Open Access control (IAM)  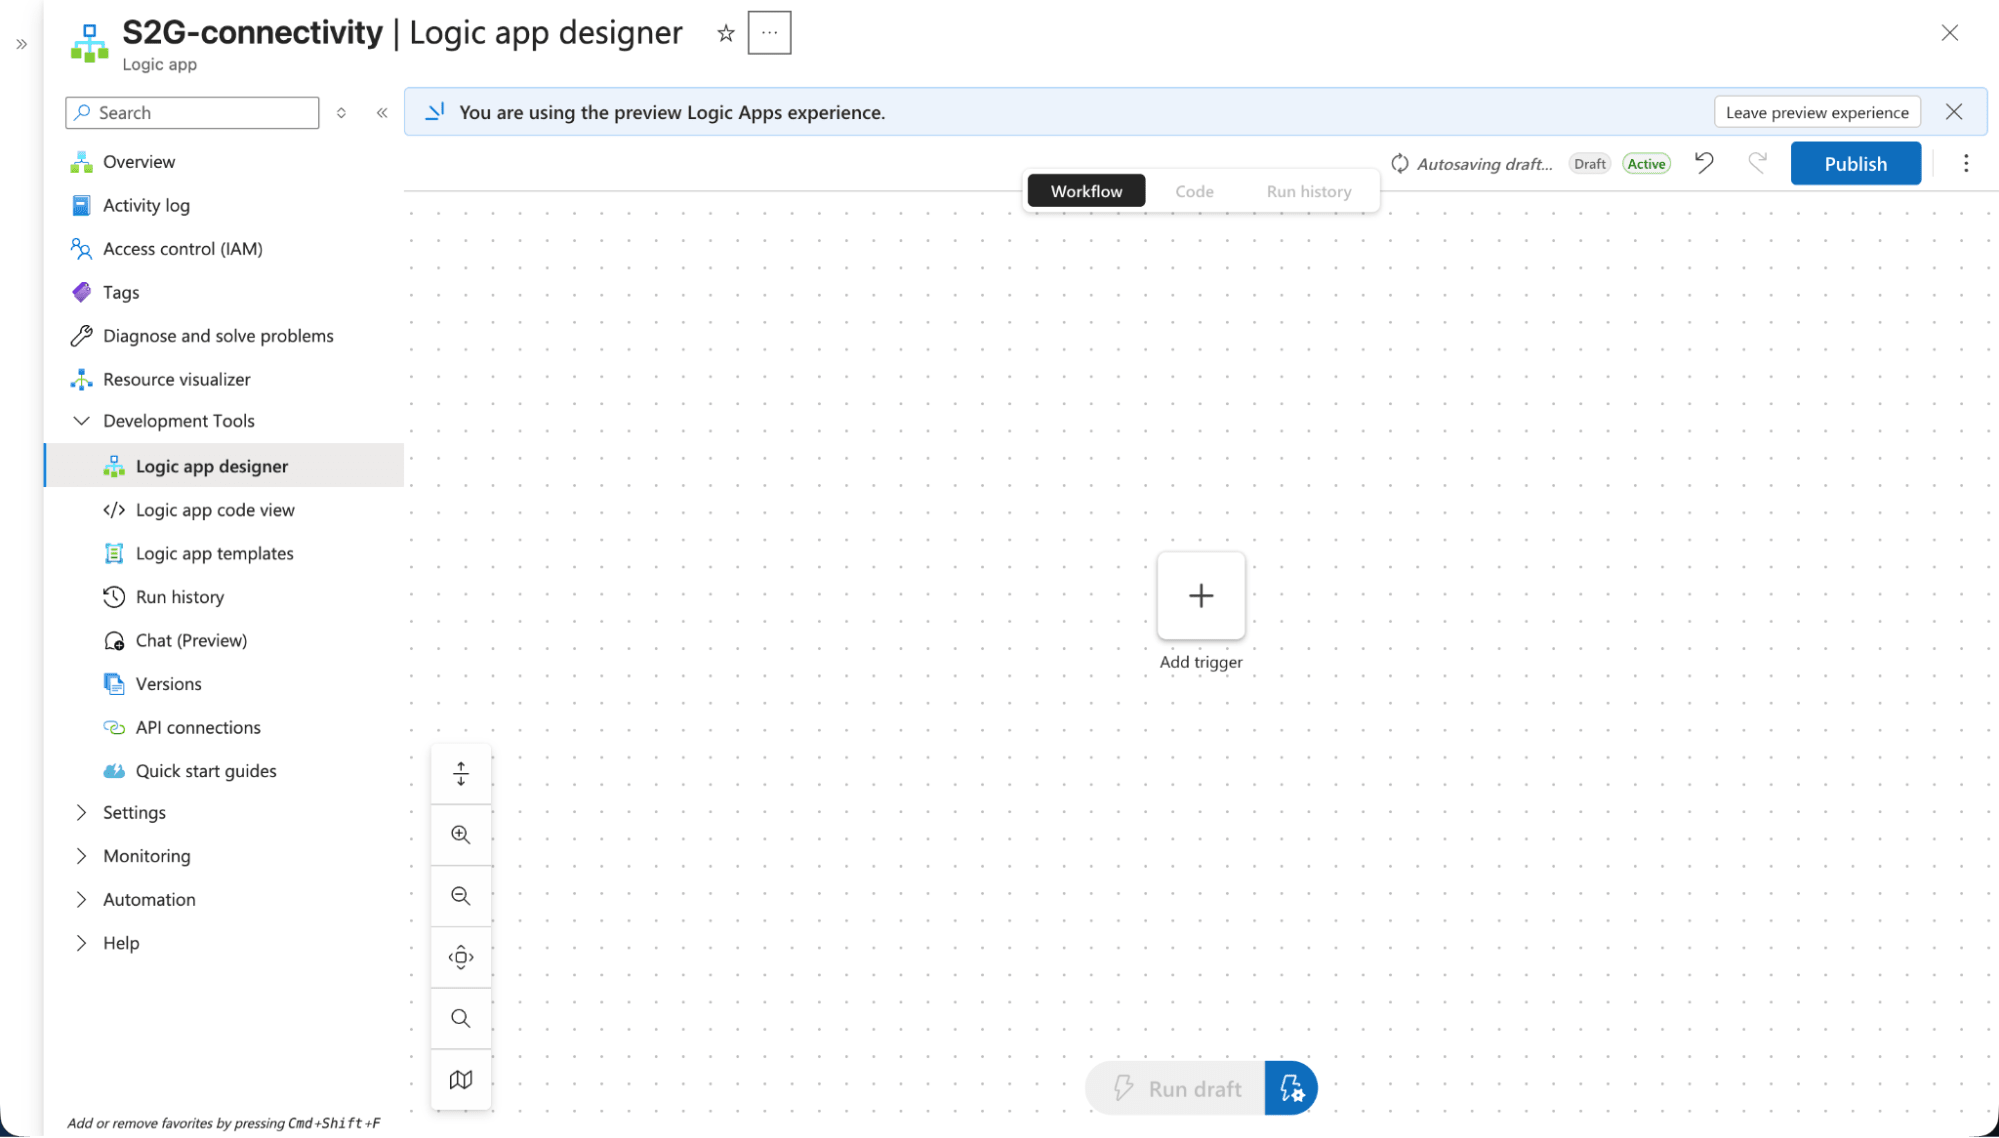pyautogui.click(x=183, y=249)
